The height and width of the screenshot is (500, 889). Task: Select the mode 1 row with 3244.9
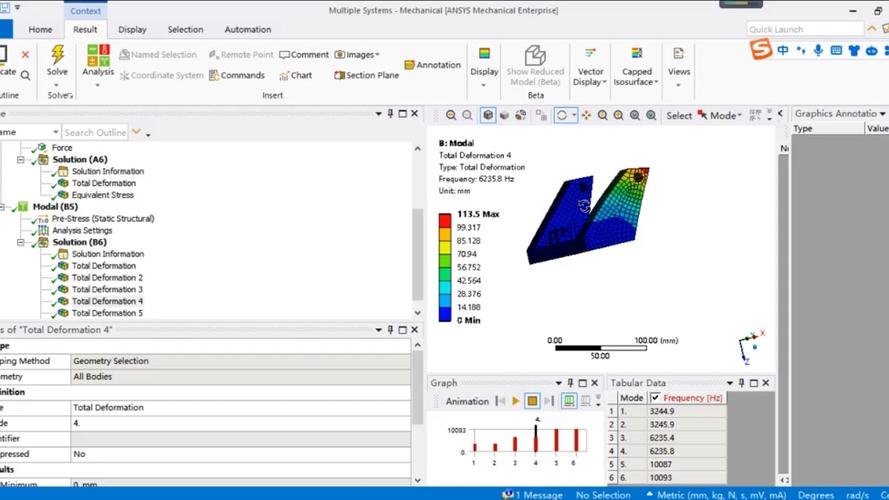click(x=667, y=412)
